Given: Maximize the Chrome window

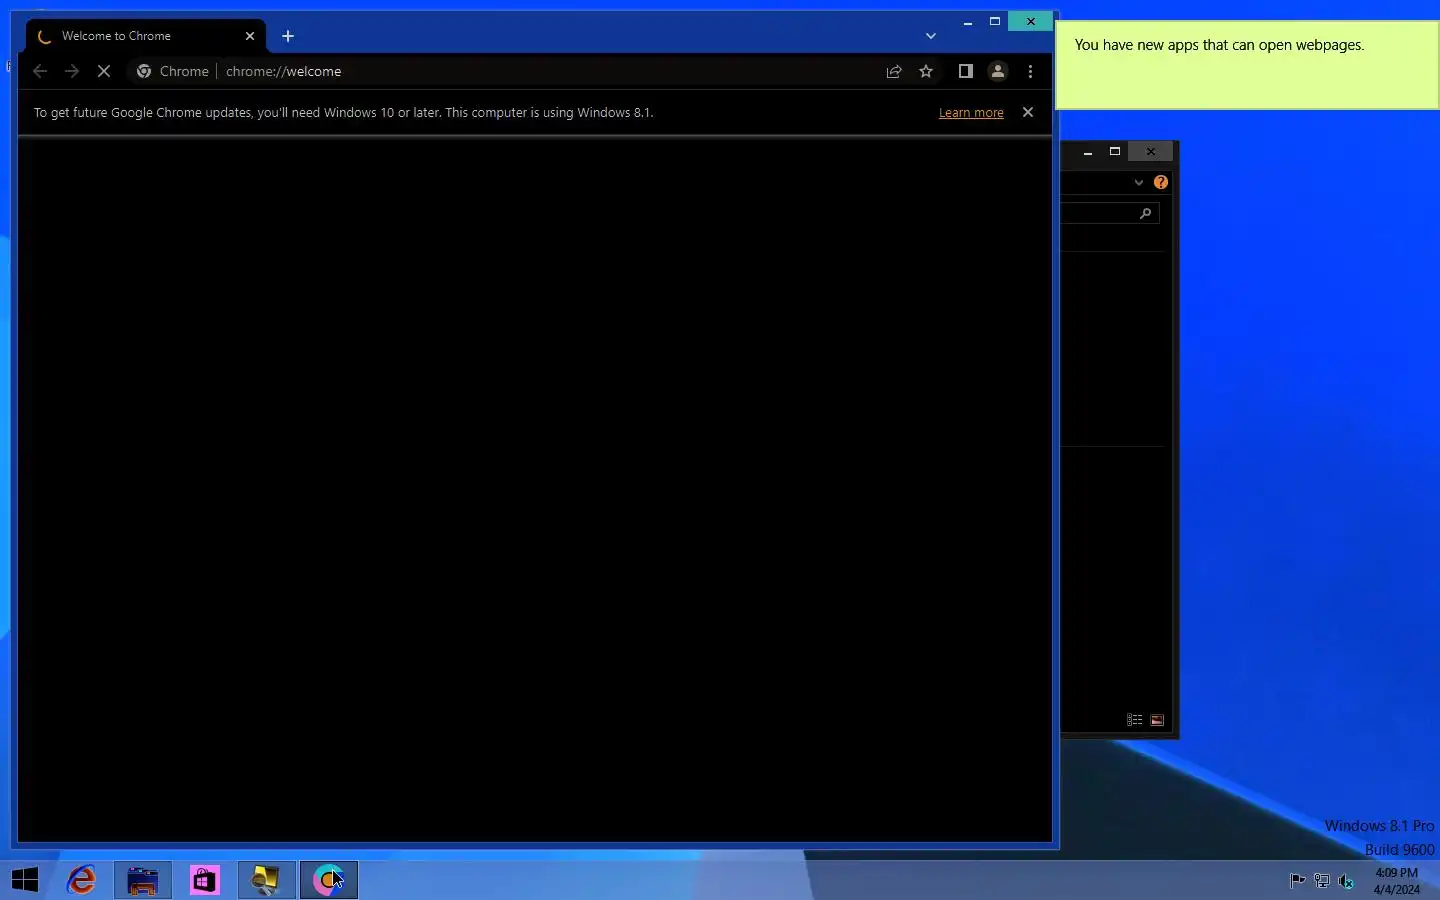Looking at the screenshot, I should tap(995, 22).
